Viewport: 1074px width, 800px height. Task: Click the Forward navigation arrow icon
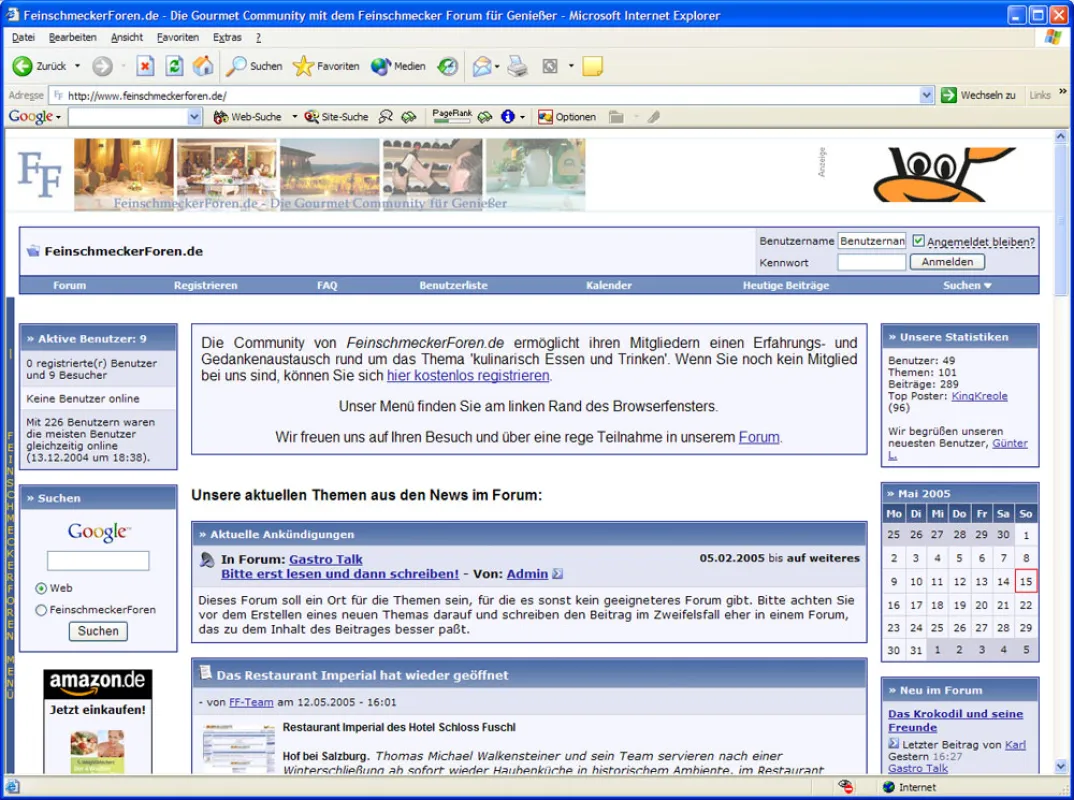[x=102, y=66]
